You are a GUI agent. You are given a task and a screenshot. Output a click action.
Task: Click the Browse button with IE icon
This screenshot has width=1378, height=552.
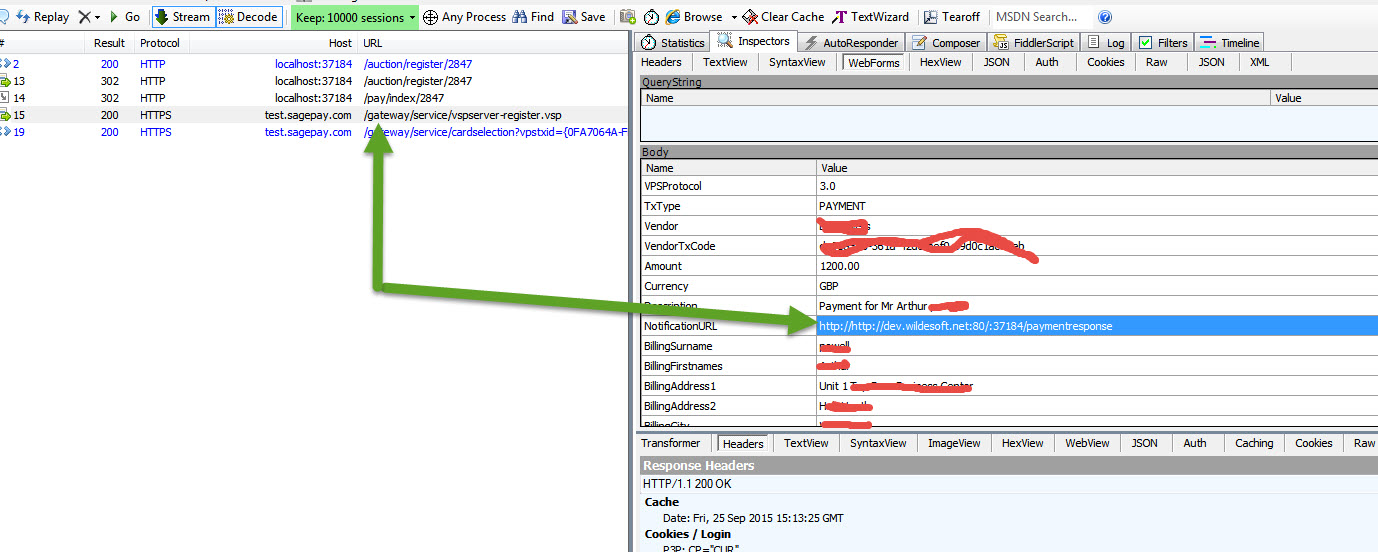tap(694, 17)
